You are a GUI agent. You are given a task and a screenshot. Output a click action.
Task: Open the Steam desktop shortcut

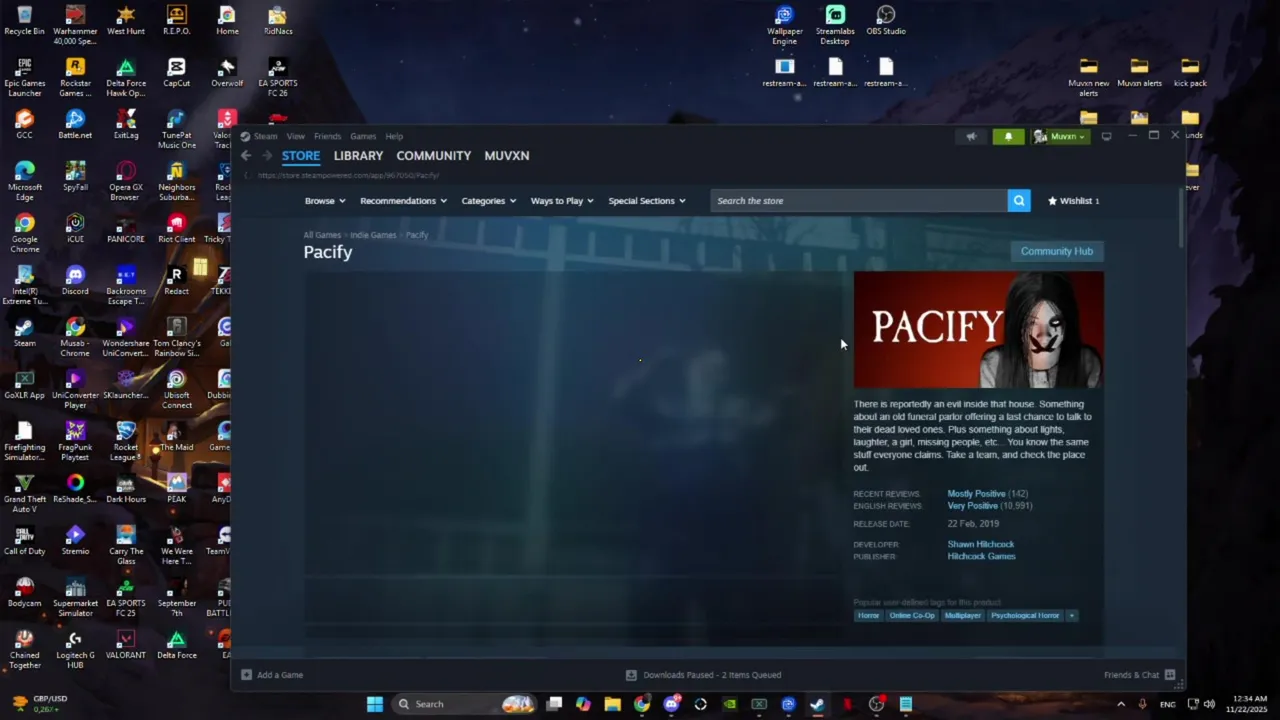[25, 332]
